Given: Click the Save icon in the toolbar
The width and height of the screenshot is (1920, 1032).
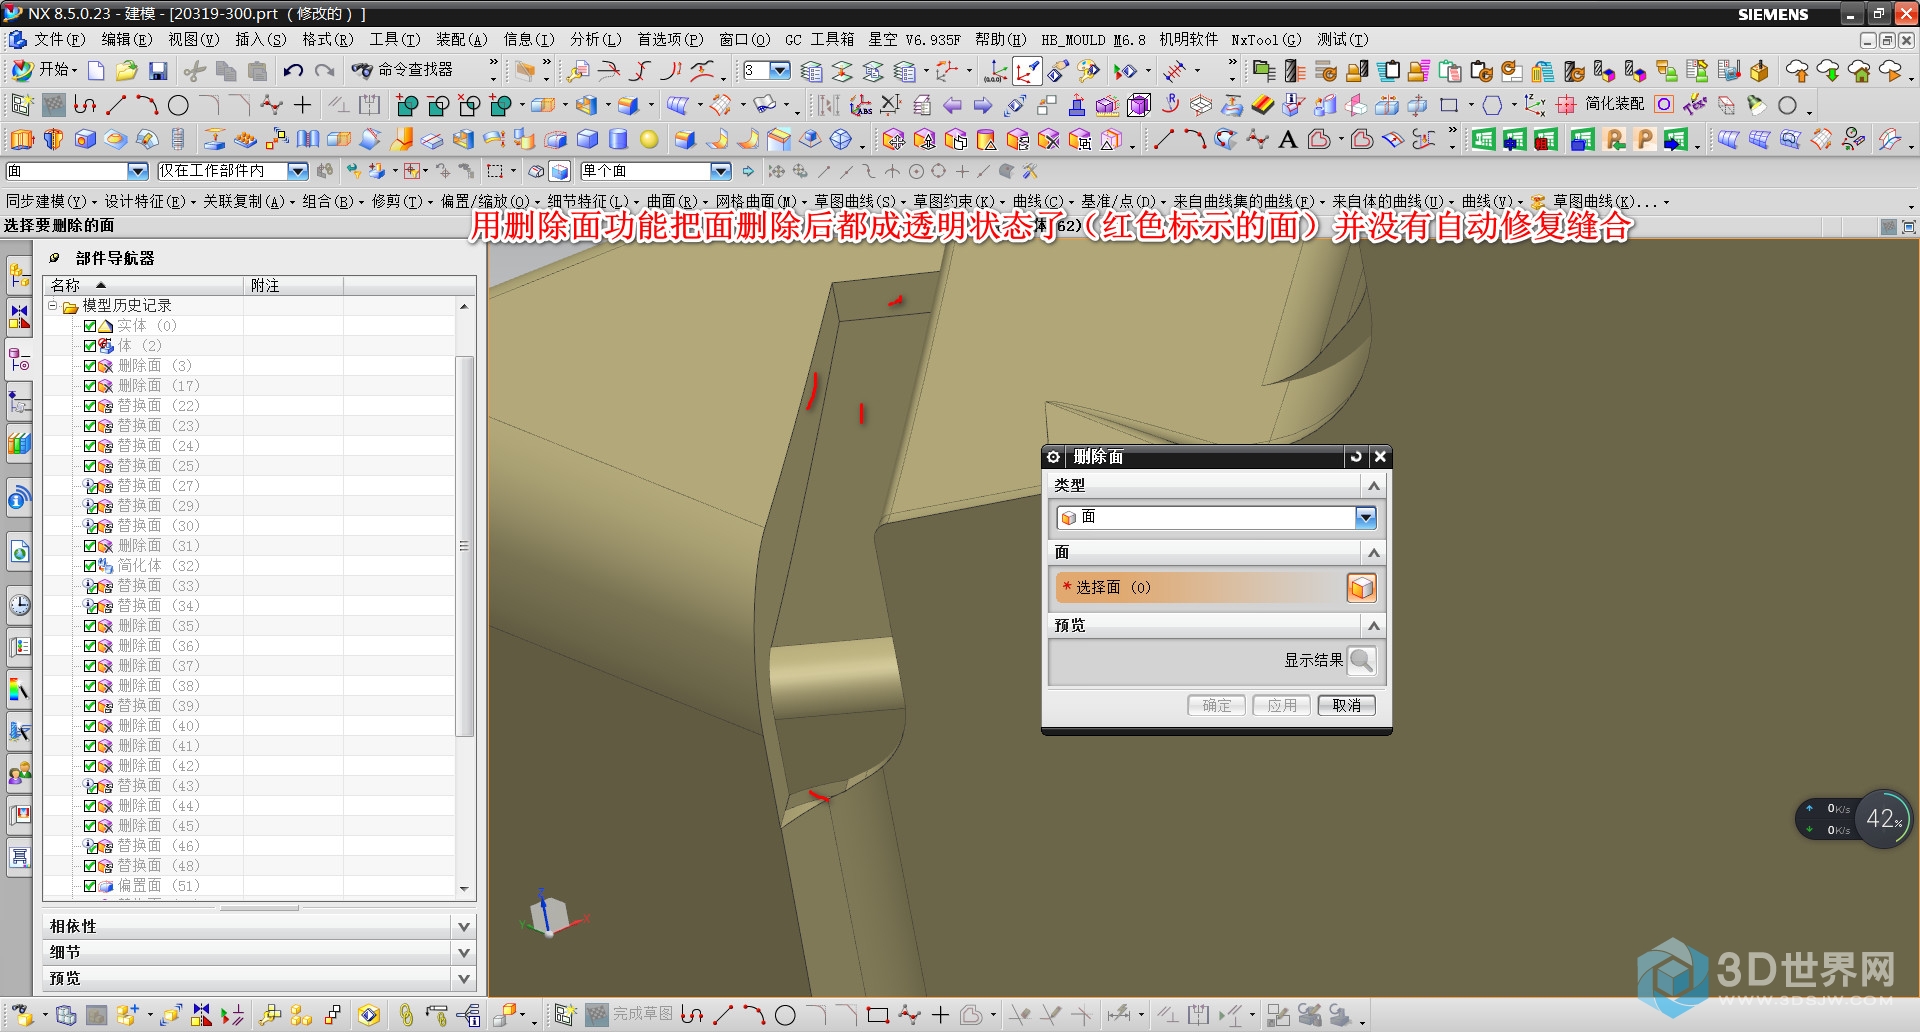Looking at the screenshot, I should coord(158,71).
